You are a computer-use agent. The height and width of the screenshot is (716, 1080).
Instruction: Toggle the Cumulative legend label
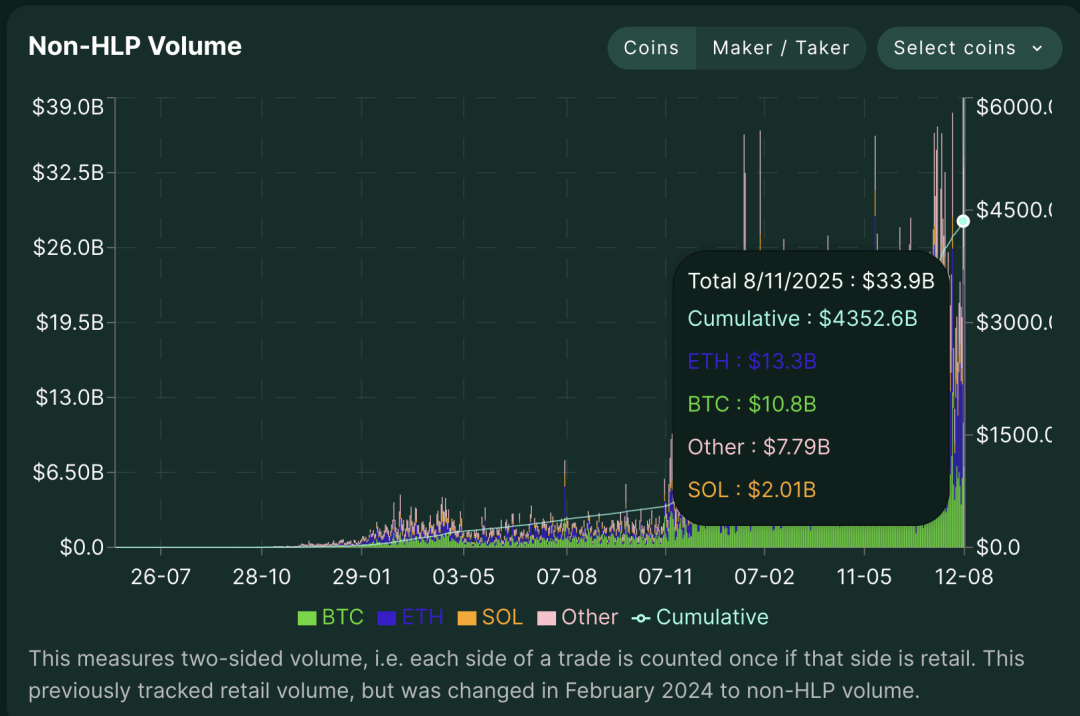(x=712, y=618)
